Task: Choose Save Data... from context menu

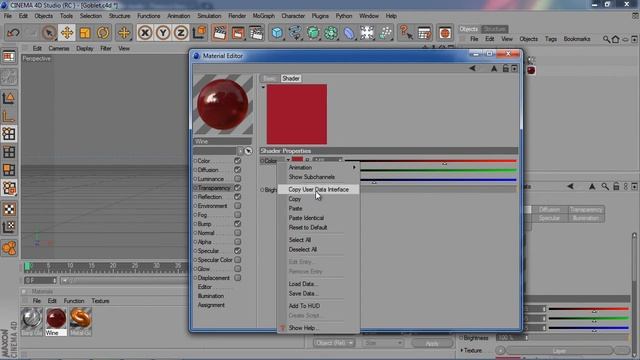Action: (x=303, y=293)
